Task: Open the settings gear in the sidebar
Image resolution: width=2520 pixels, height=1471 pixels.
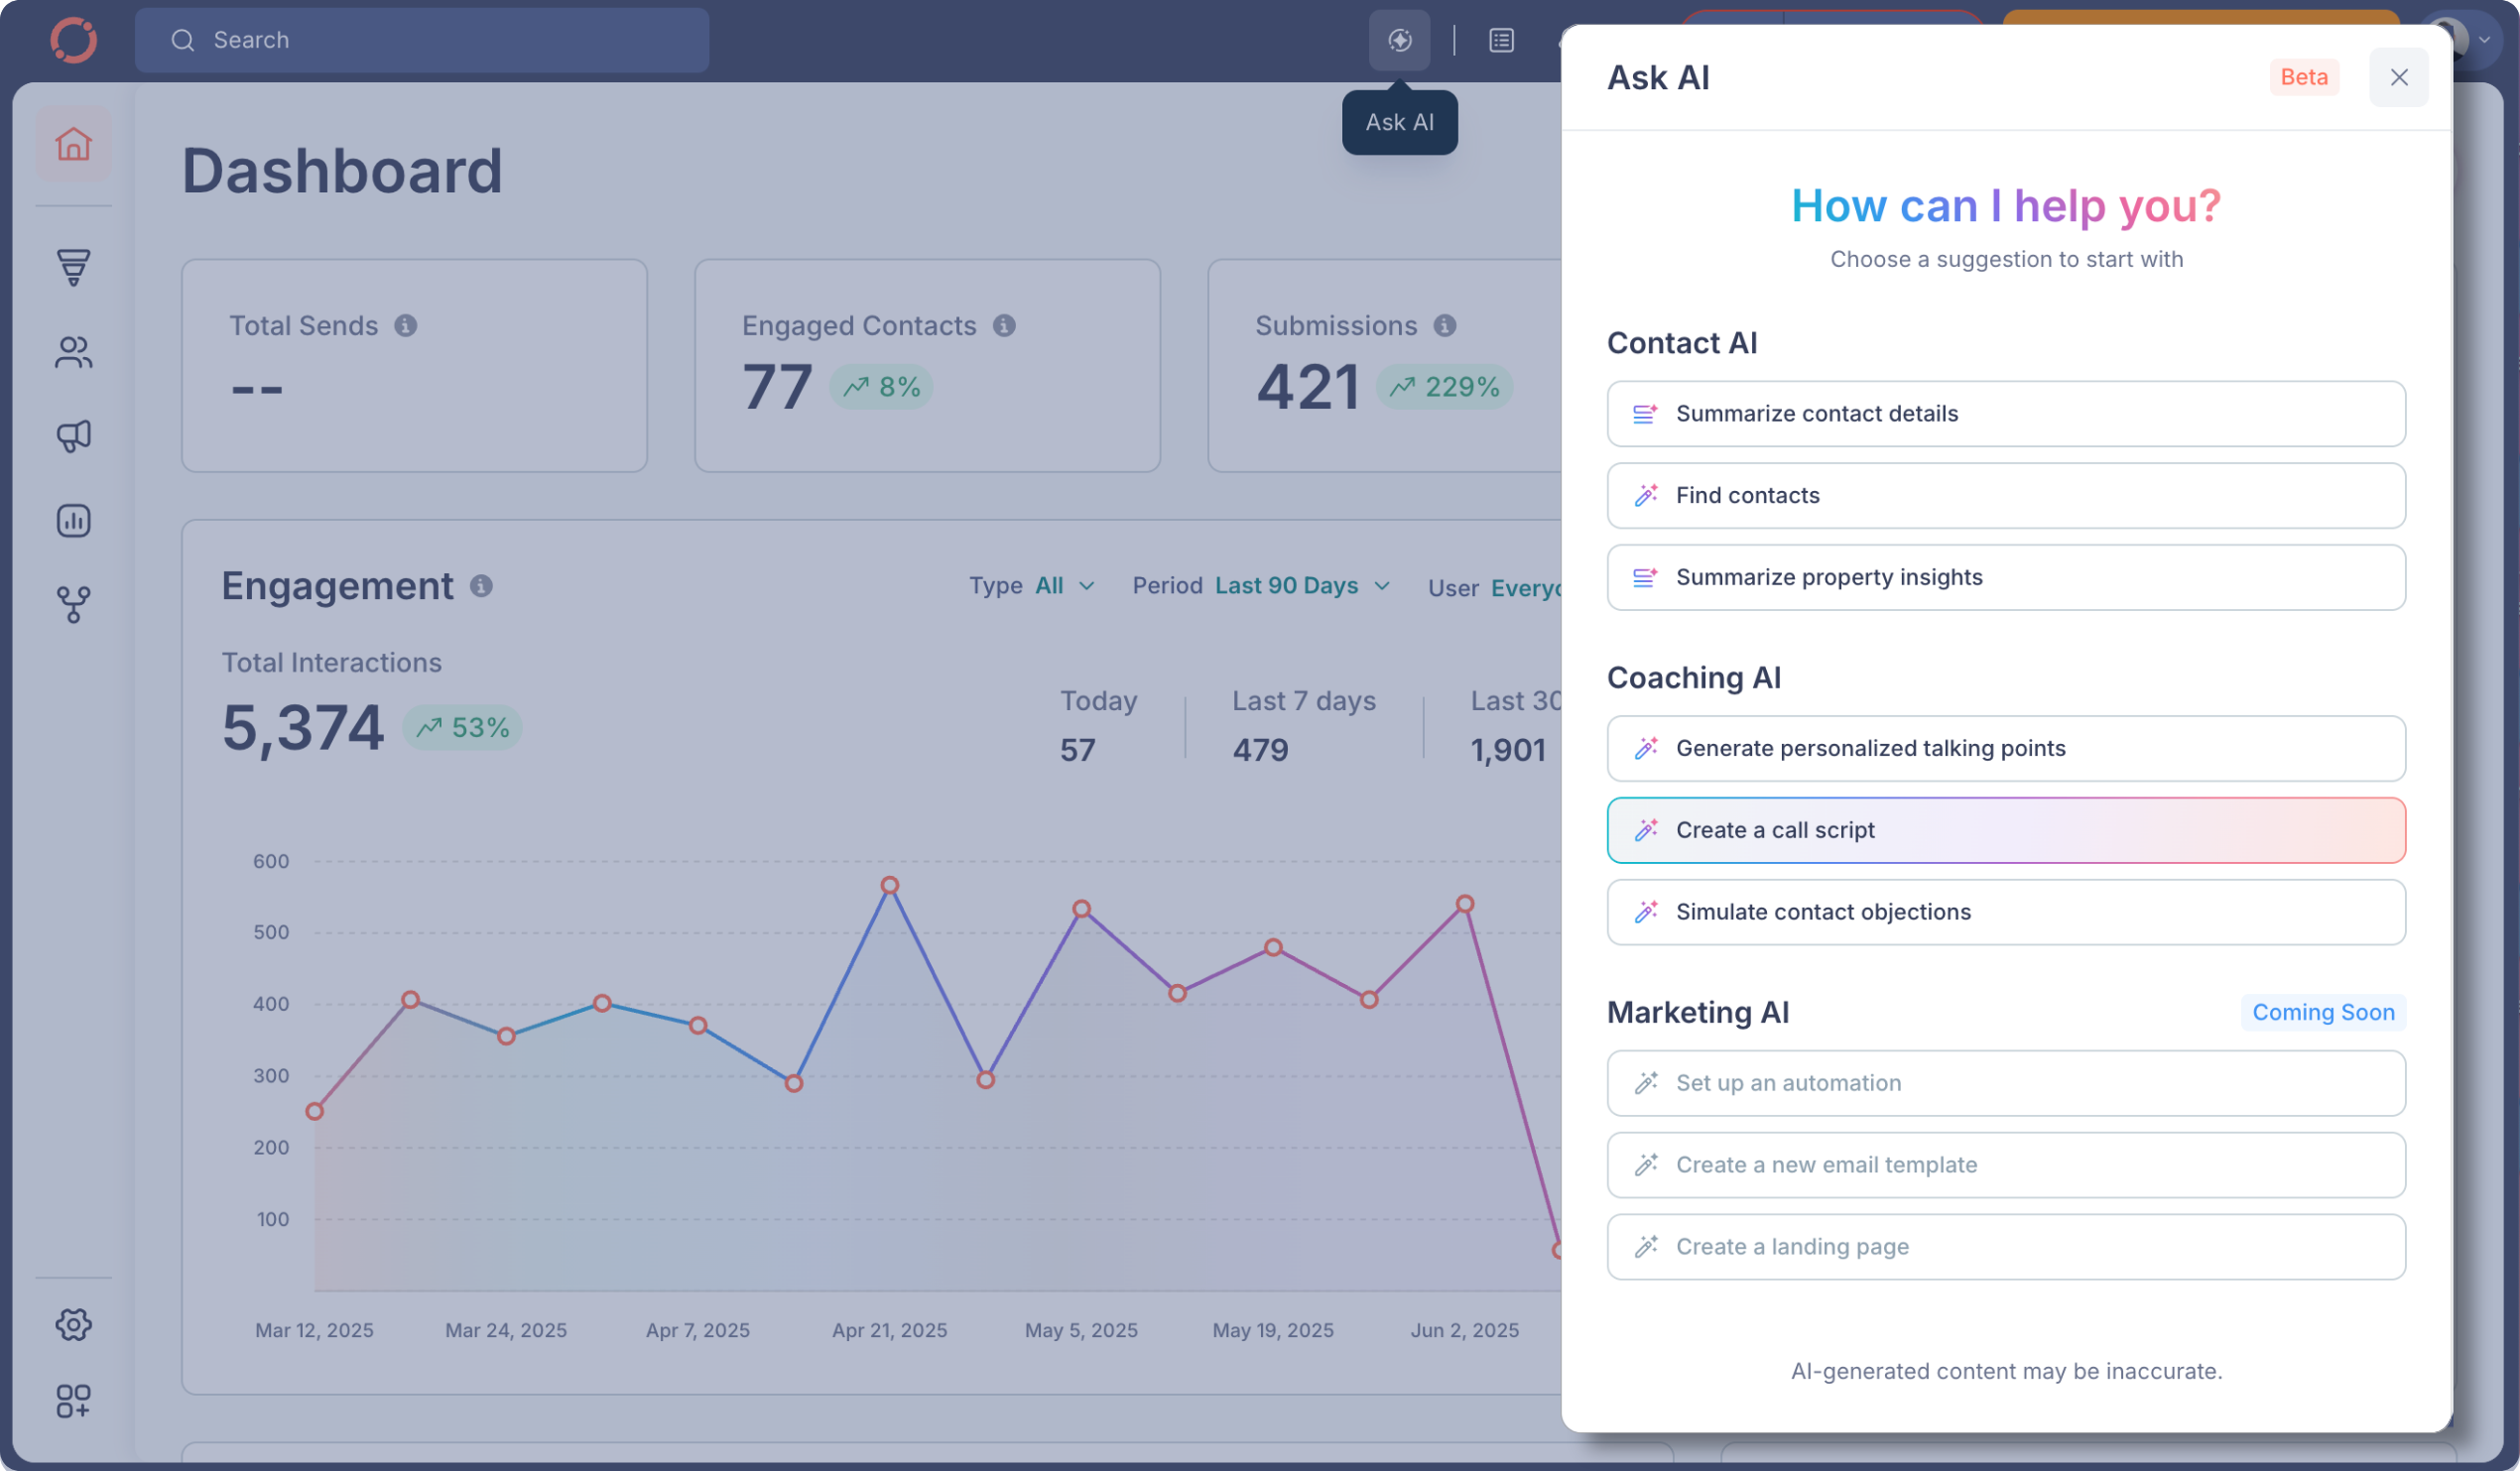Action: [x=73, y=1324]
